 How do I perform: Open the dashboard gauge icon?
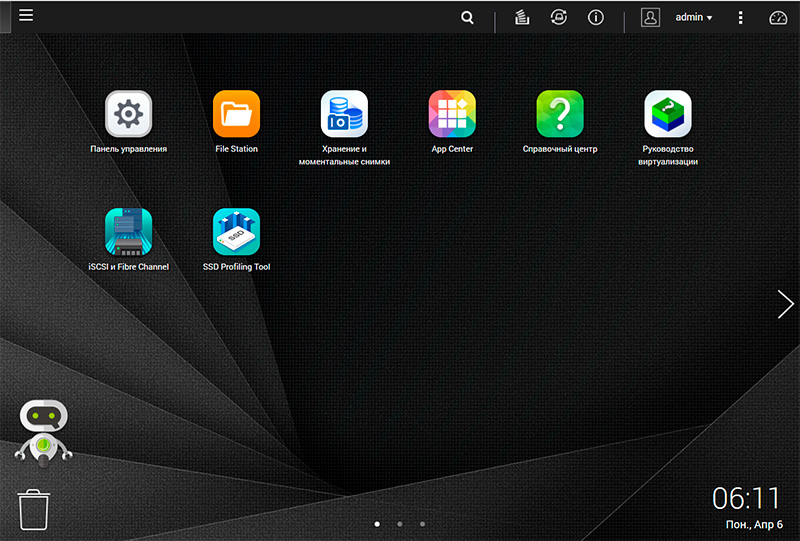778,18
